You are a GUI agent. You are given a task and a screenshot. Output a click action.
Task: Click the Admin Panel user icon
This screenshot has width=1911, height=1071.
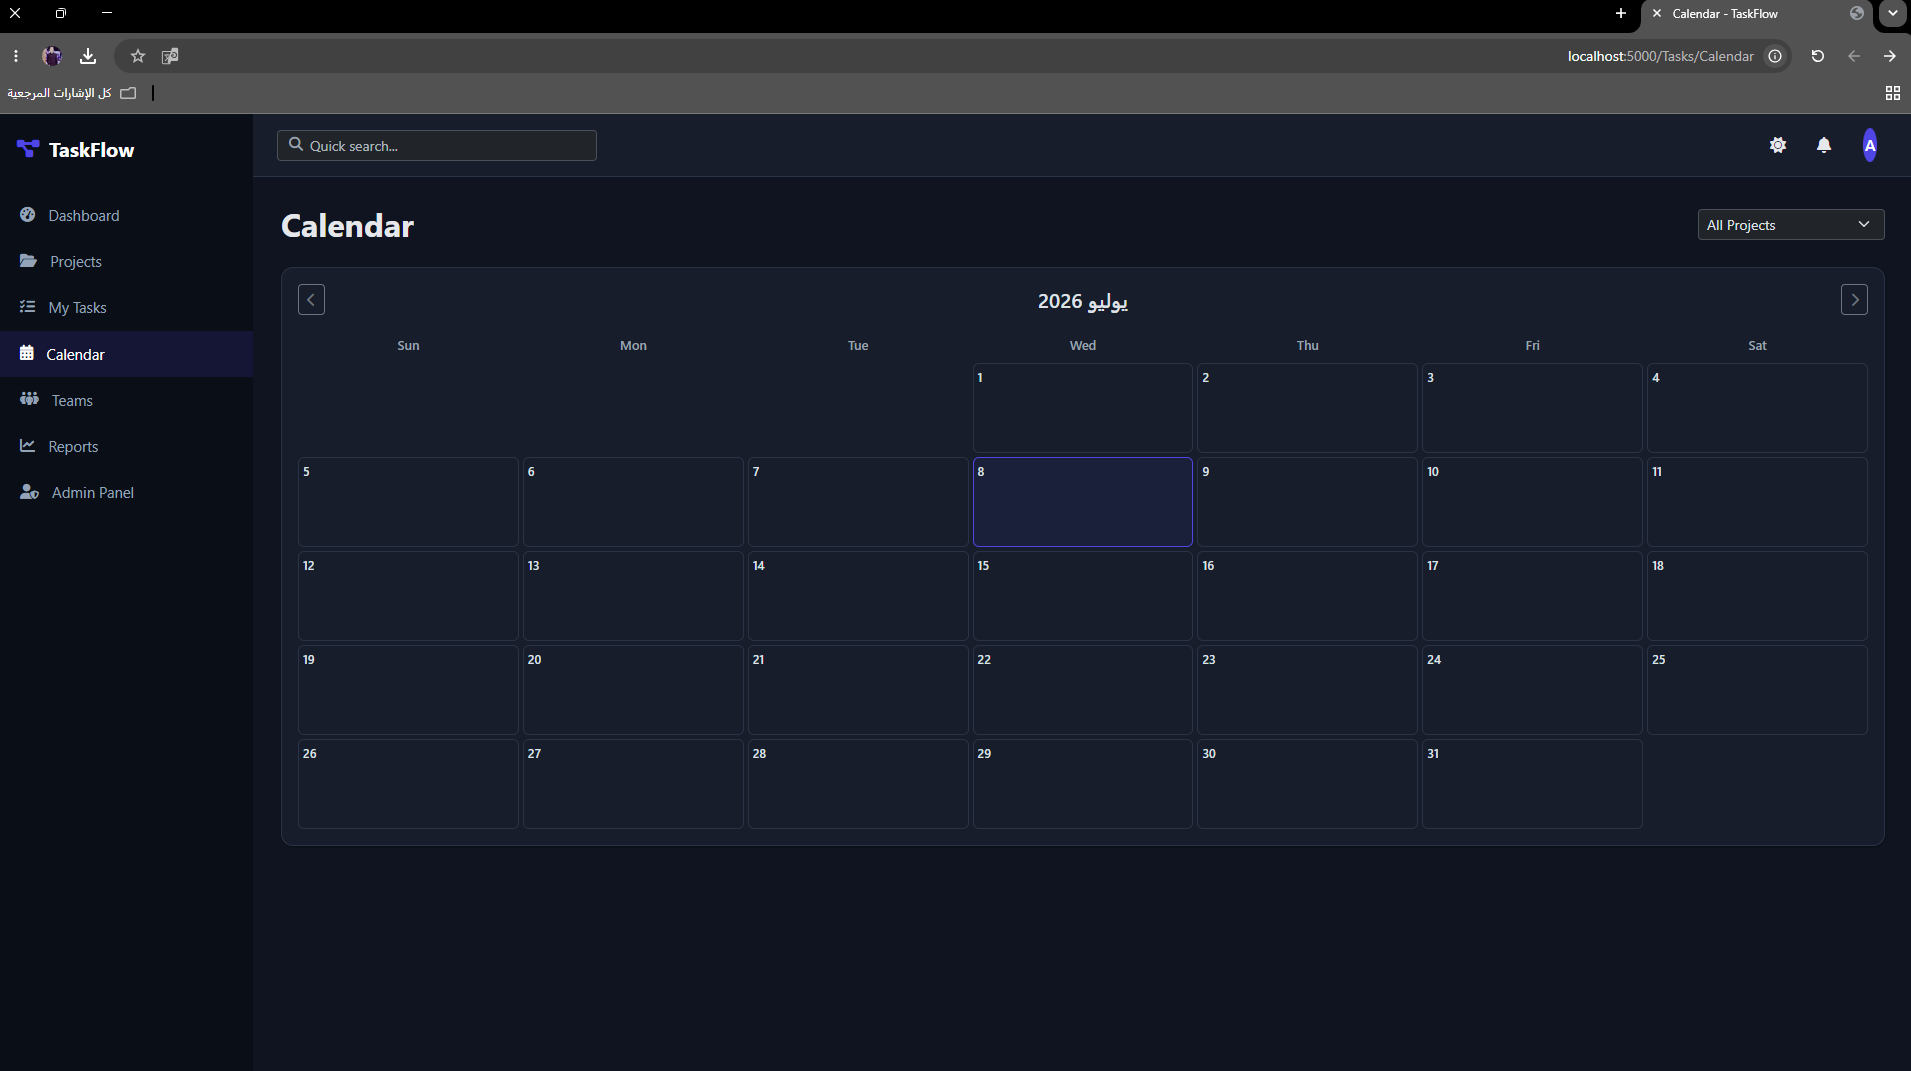[29, 492]
